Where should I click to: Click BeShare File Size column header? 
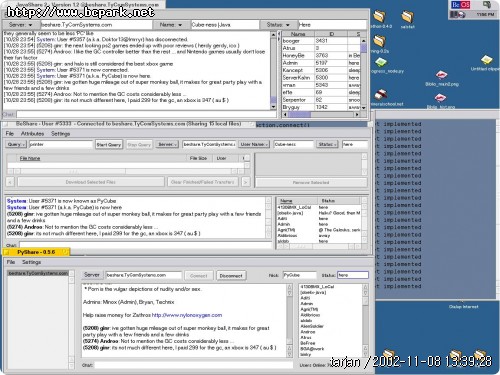198,158
